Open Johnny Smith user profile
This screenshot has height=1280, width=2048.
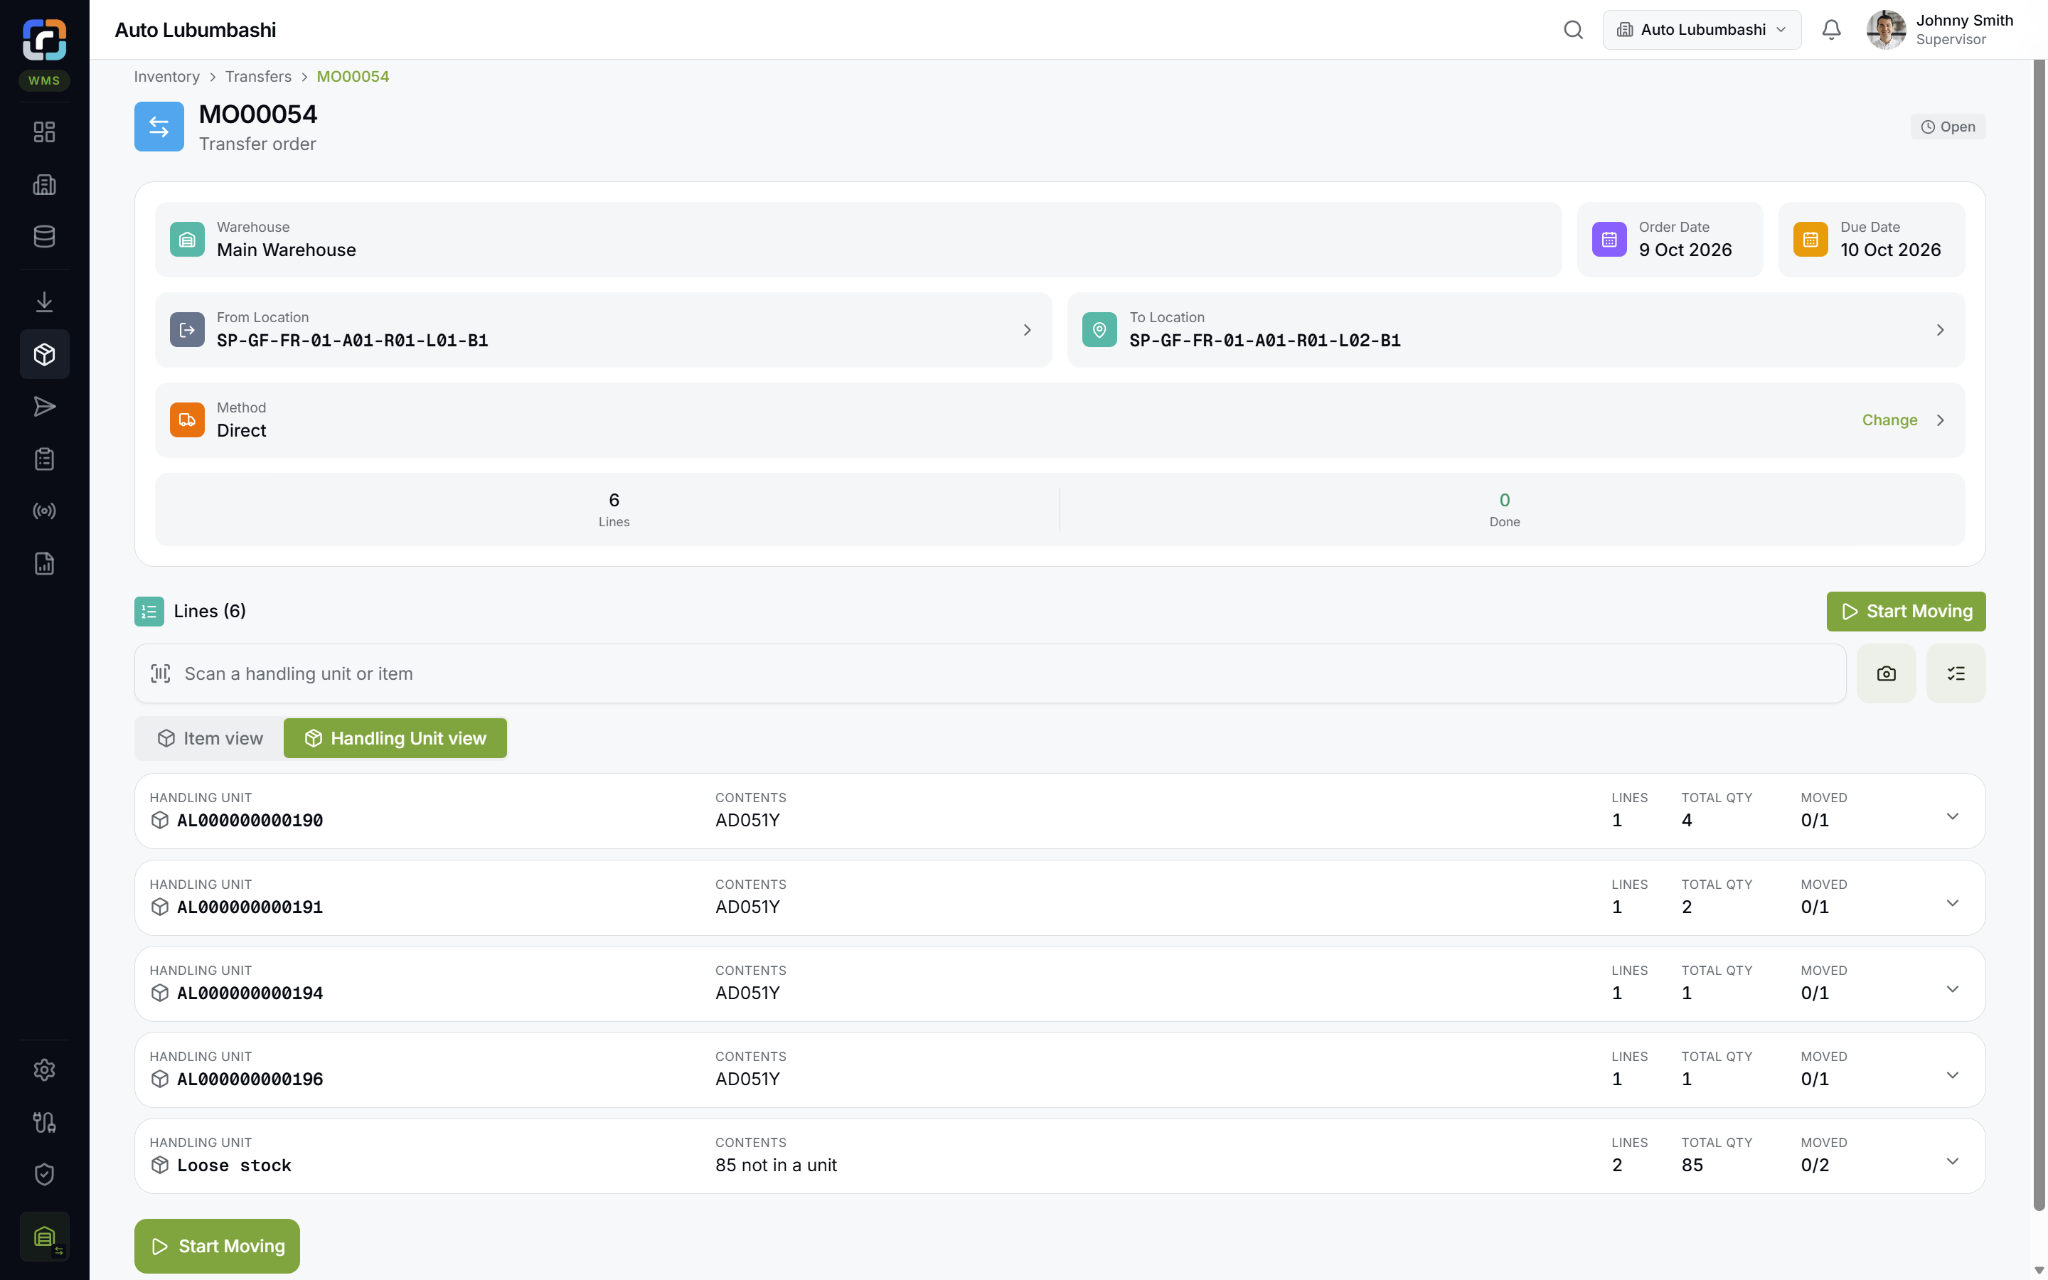tap(1940, 30)
